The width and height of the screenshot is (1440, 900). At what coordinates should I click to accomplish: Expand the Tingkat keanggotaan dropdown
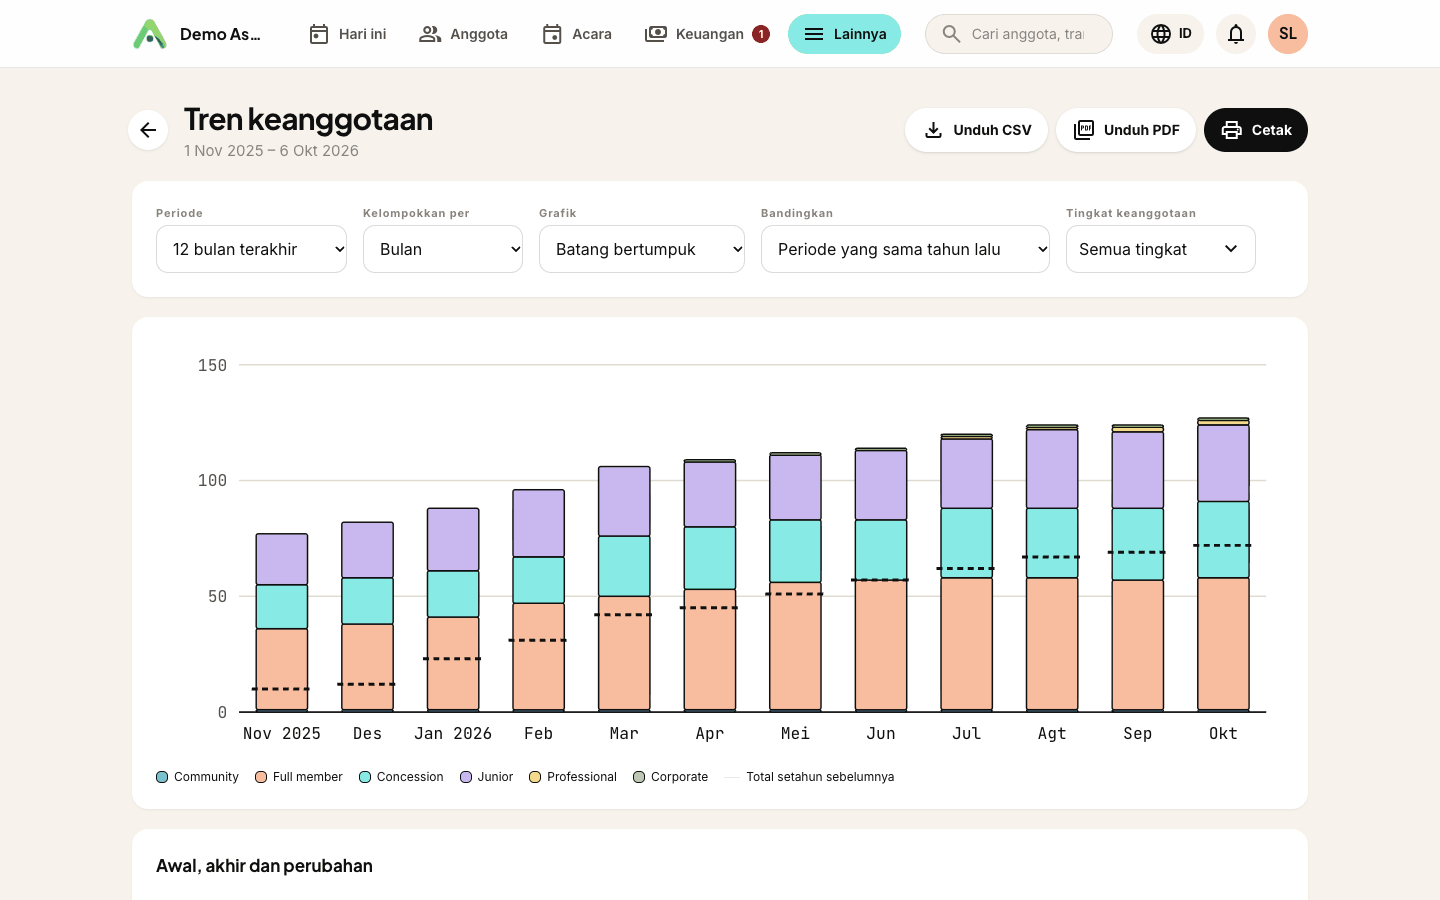(1160, 249)
